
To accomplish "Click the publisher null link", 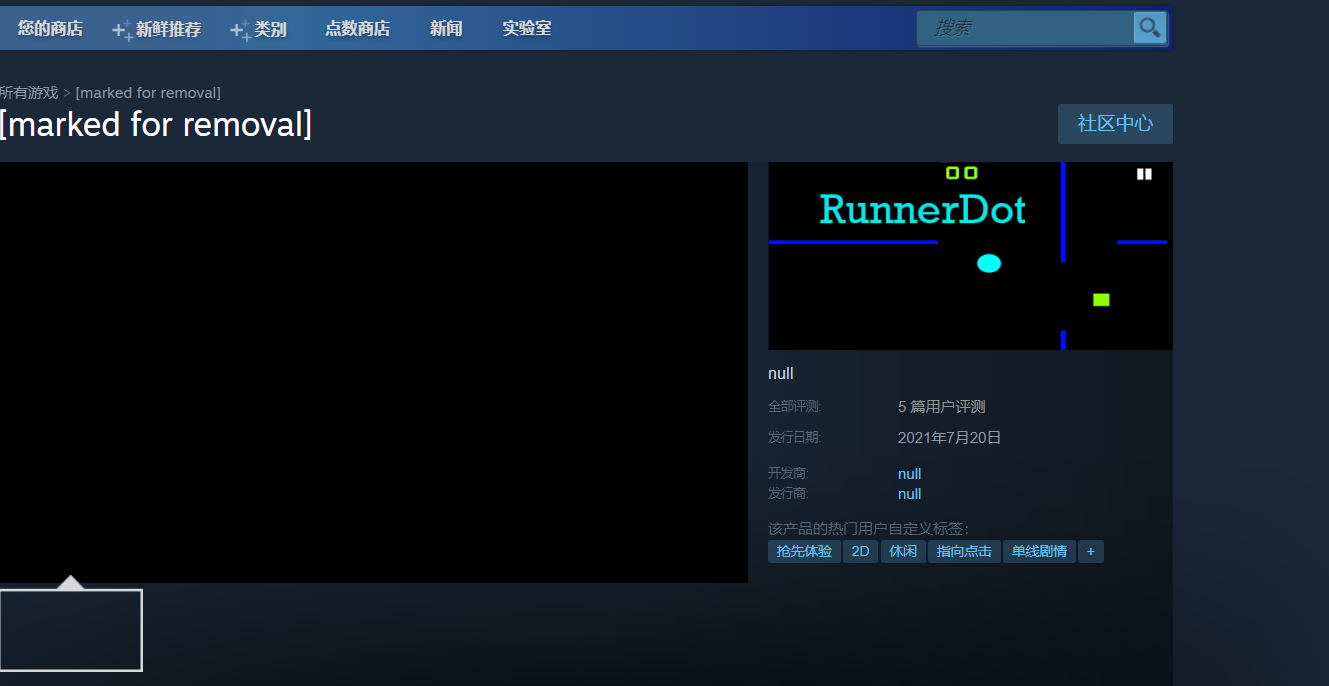I will point(909,494).
